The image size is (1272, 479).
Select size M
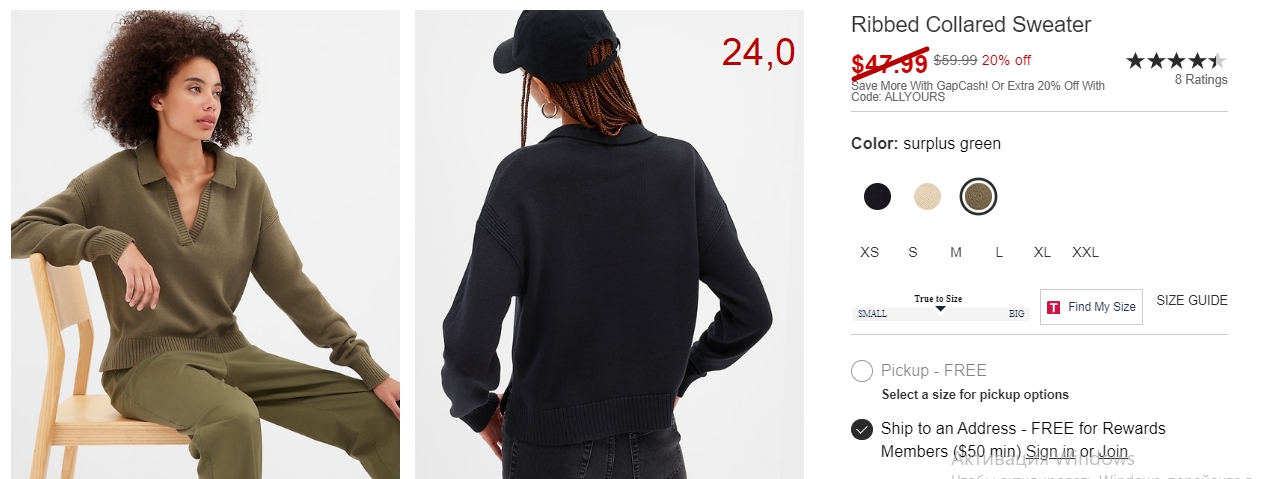pyautogui.click(x=956, y=252)
